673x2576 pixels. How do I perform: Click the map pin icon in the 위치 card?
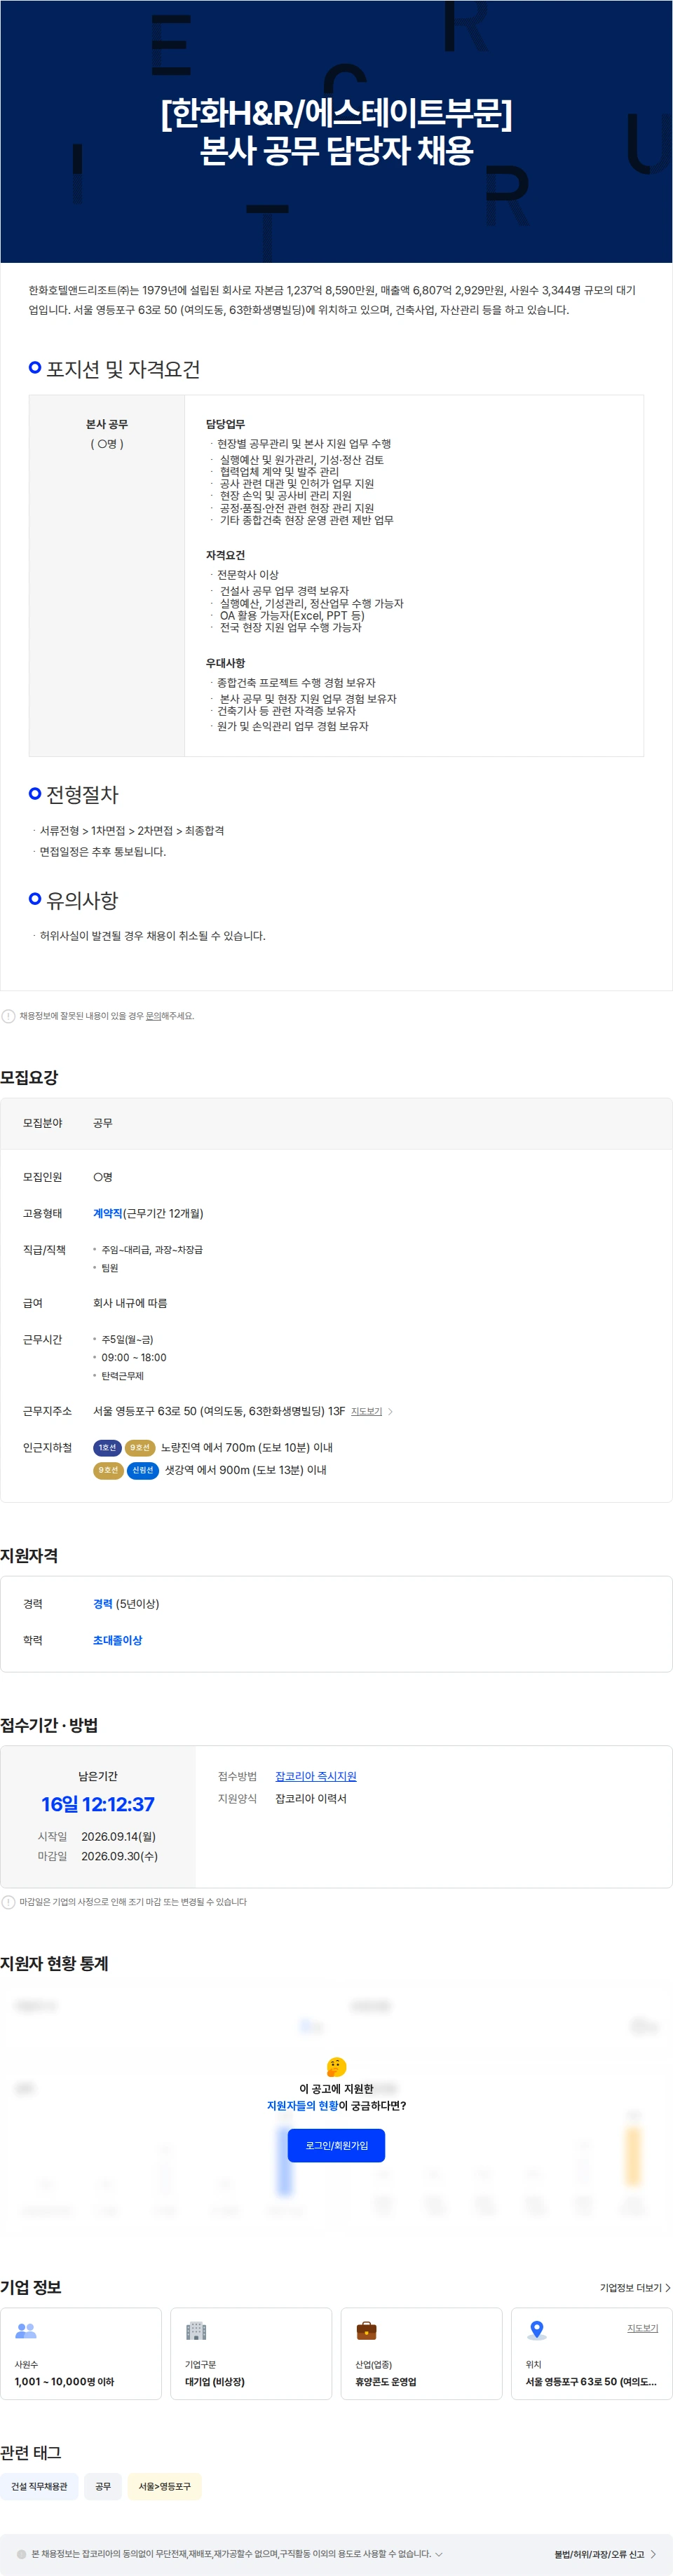coord(537,2330)
